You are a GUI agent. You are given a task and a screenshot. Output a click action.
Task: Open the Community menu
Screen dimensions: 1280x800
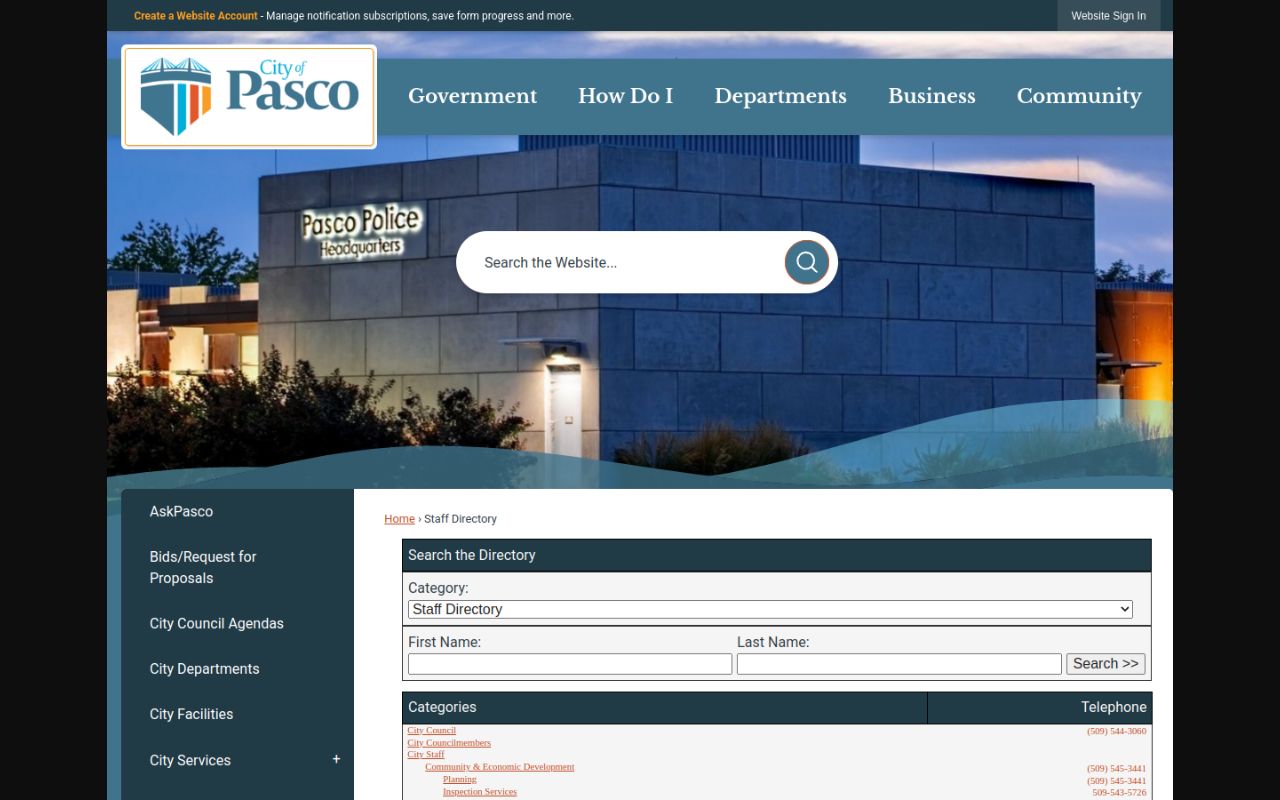point(1079,96)
